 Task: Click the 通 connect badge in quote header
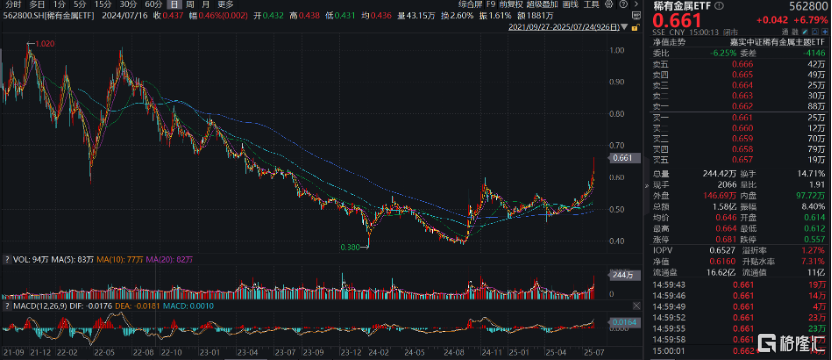785,32
